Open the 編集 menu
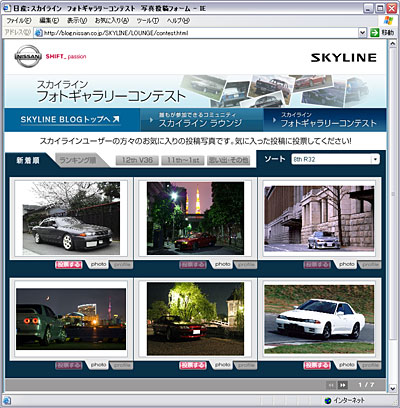The height and width of the screenshot is (408, 400). coord(49,21)
